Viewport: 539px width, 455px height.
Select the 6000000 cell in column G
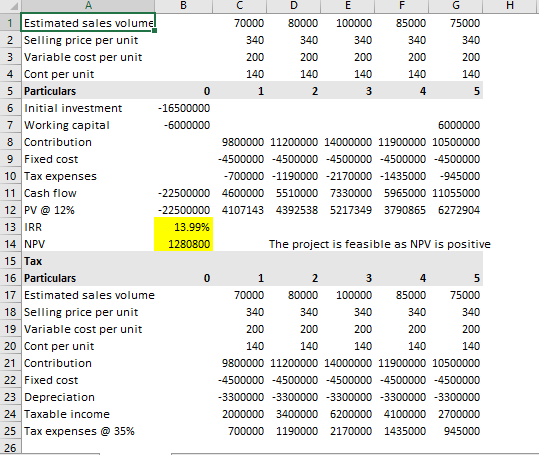[x=455, y=125]
